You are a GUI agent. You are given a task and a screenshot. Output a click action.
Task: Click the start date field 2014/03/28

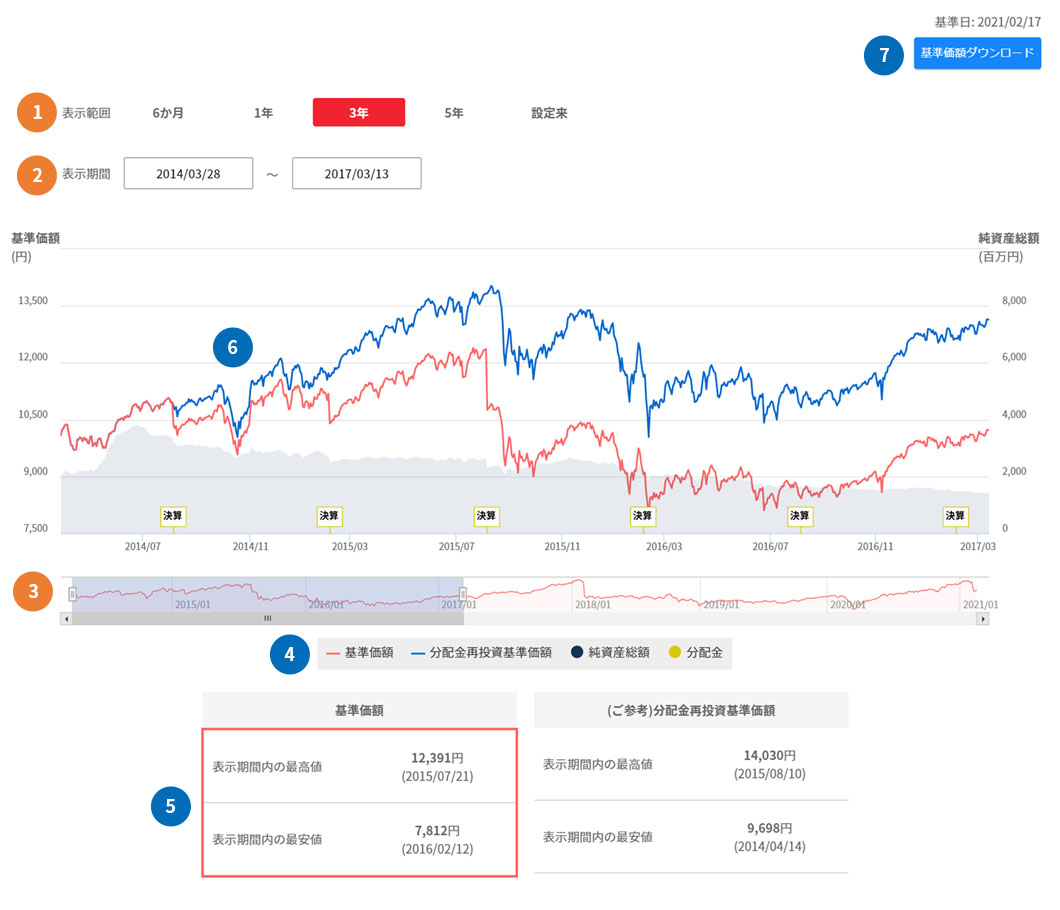[x=189, y=173]
